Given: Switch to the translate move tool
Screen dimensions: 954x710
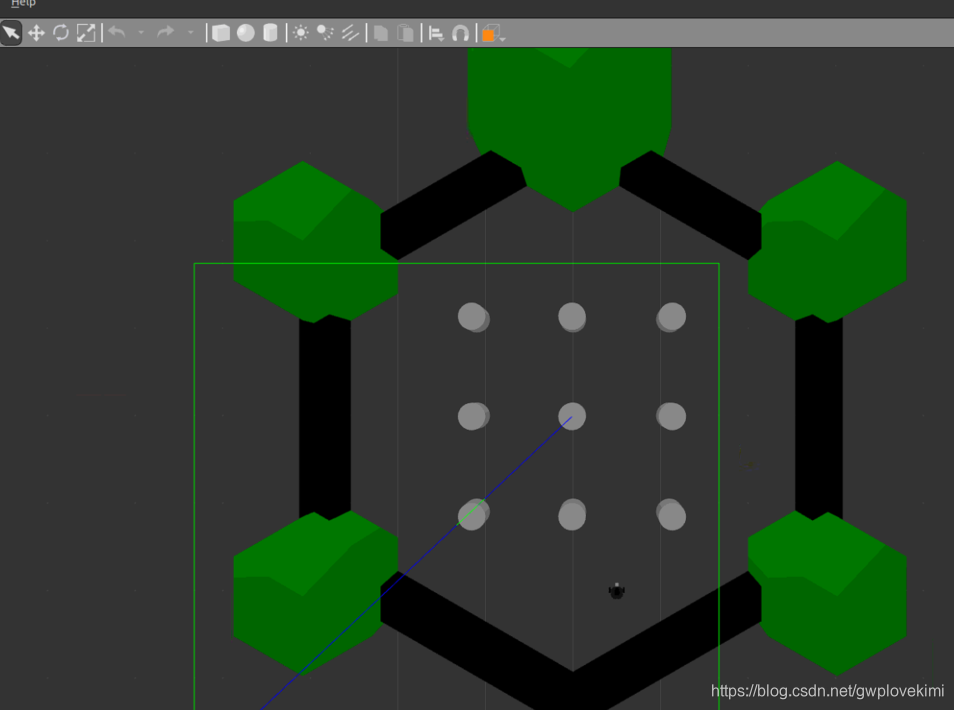Looking at the screenshot, I should point(37,33).
